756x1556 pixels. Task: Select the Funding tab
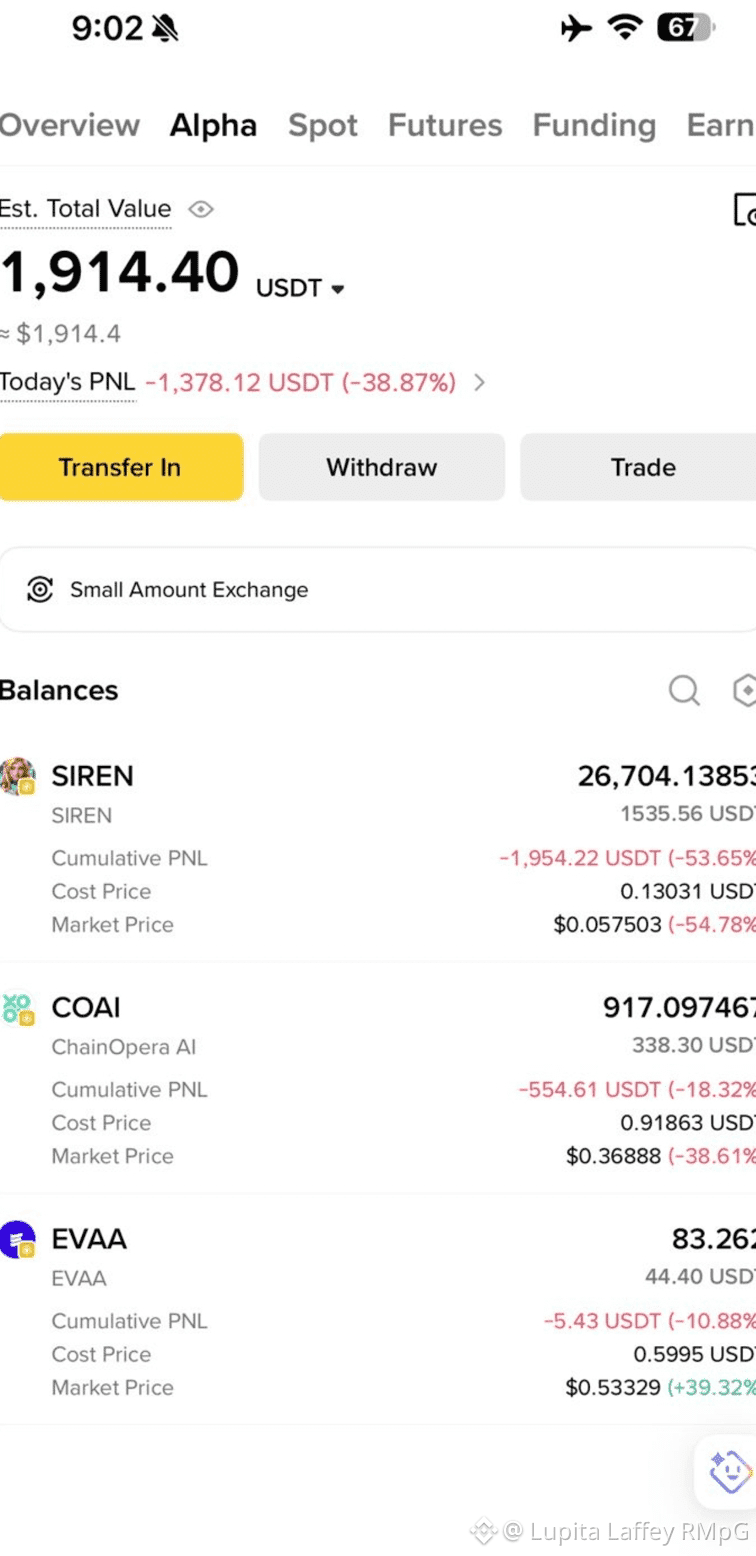pyautogui.click(x=594, y=125)
